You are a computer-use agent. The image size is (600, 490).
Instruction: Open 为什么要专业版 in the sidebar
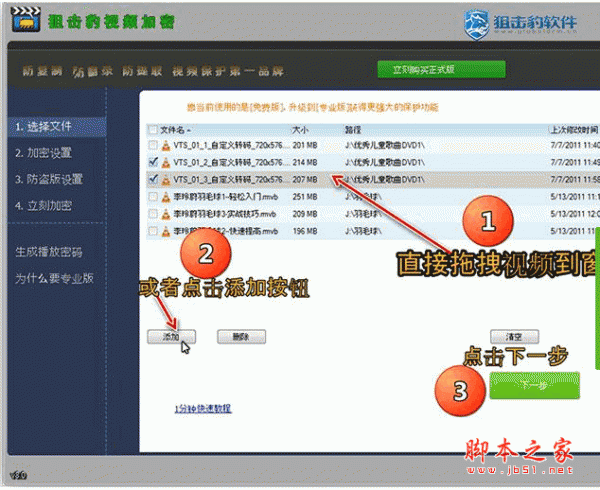click(54, 278)
